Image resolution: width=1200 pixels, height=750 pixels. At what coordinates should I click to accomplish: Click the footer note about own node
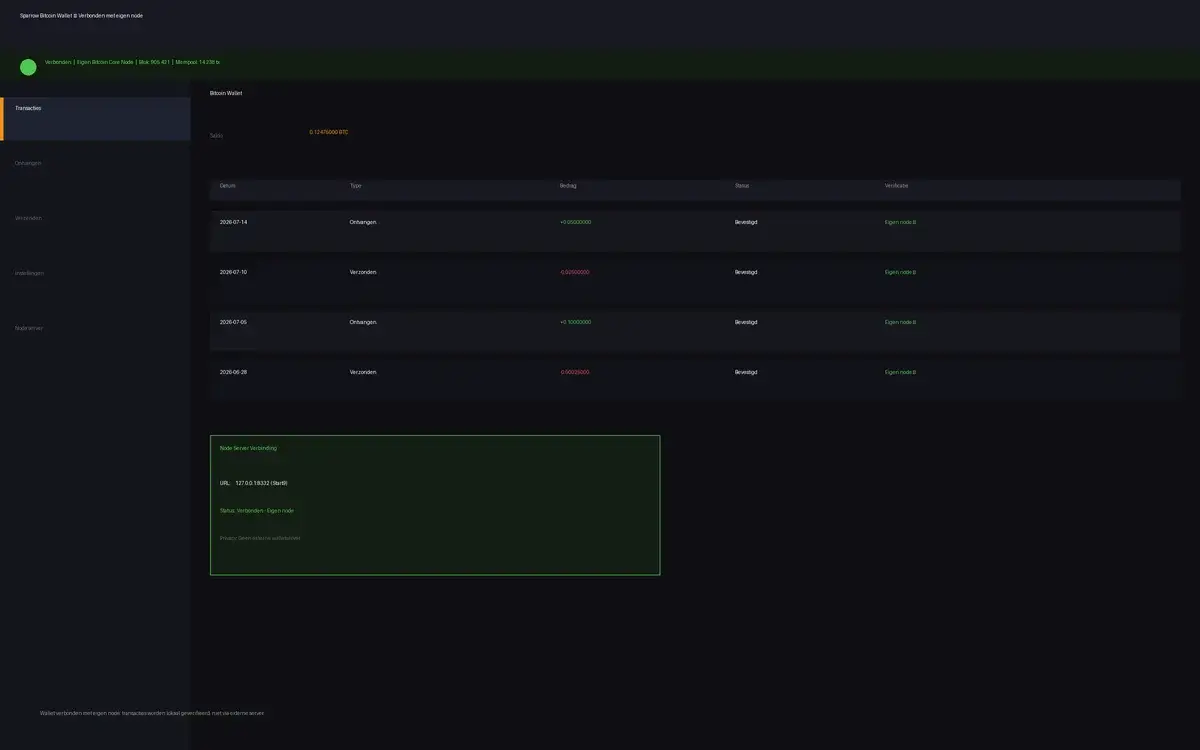[x=152, y=713]
